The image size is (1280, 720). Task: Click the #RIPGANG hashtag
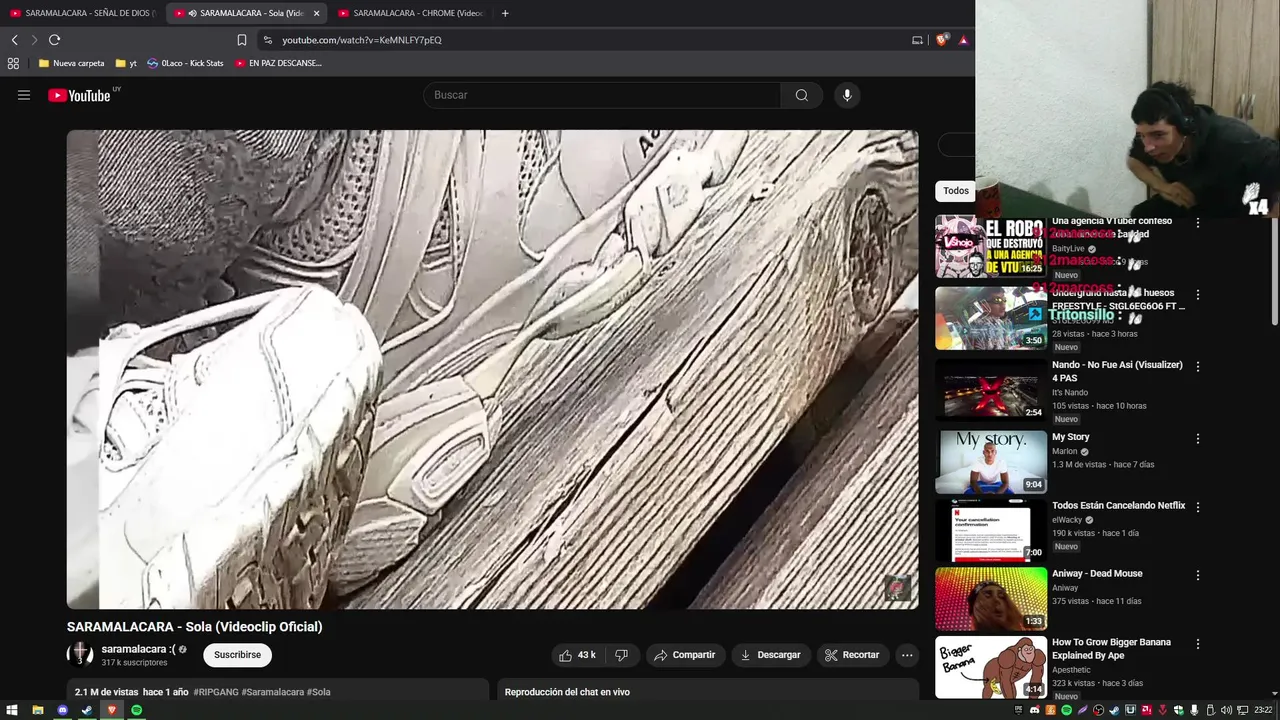click(x=215, y=692)
